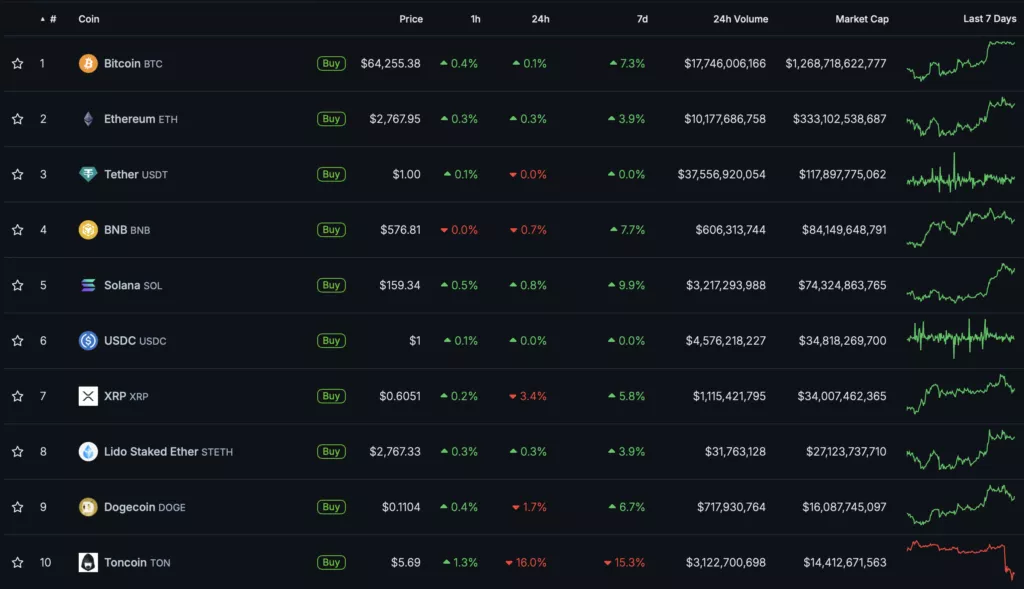Image resolution: width=1024 pixels, height=589 pixels.
Task: Toggle favorite star for Solana
Action: 17,286
